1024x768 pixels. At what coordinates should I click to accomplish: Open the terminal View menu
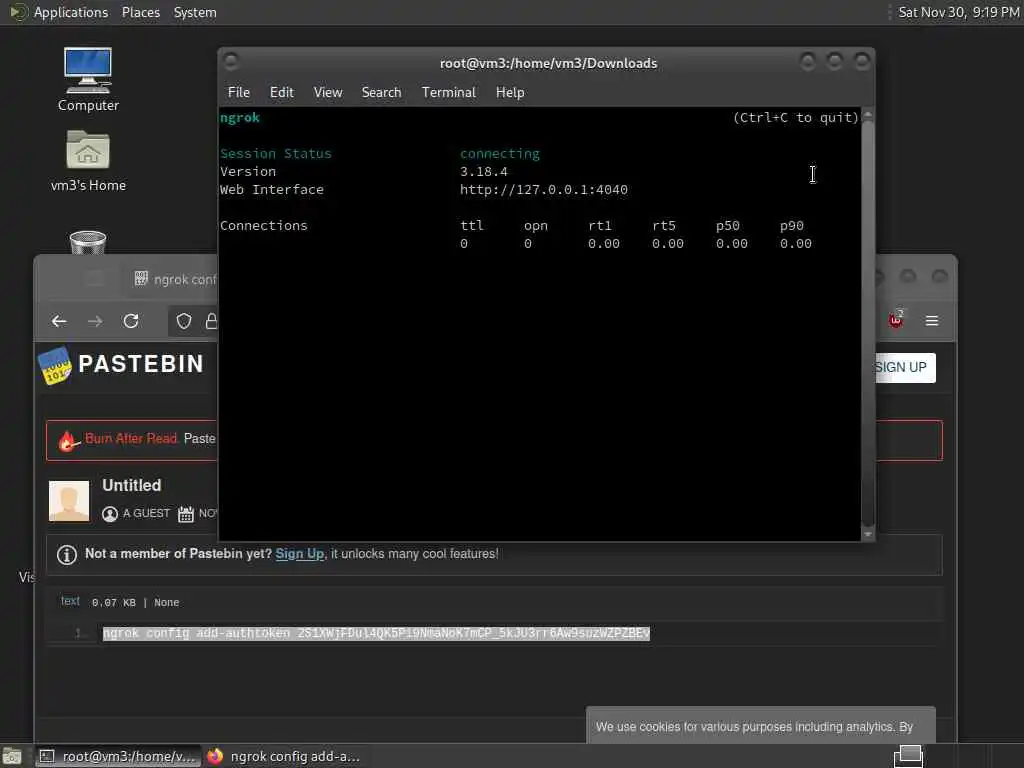[328, 92]
